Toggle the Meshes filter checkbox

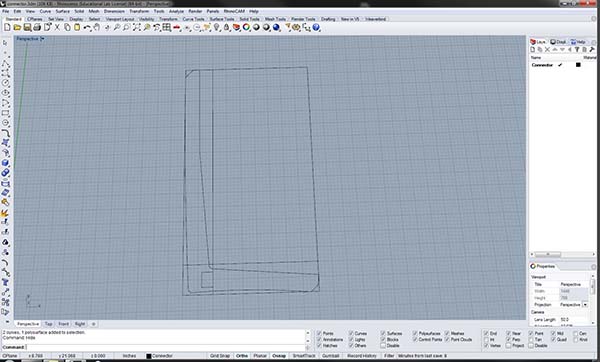point(447,334)
